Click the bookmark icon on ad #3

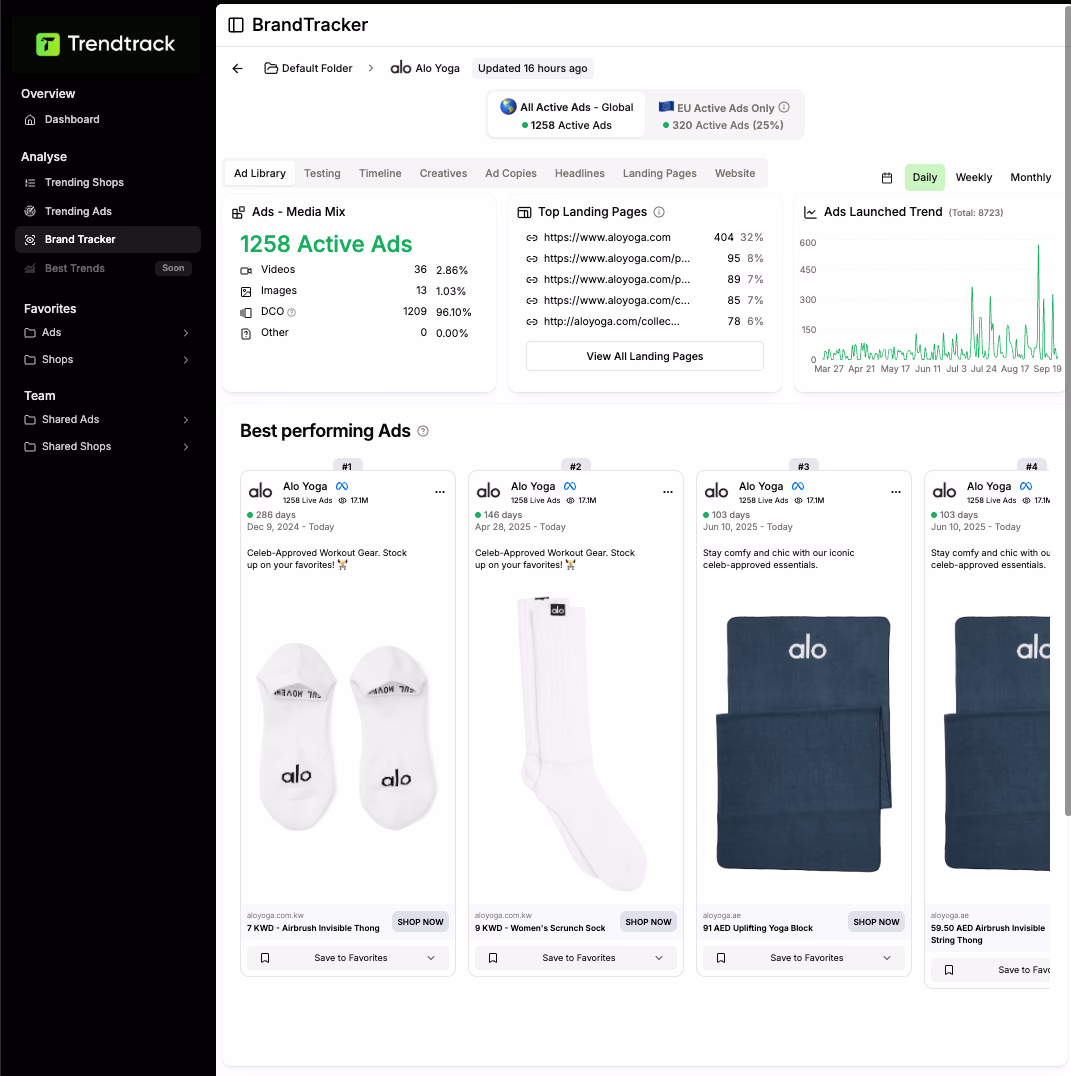pyautogui.click(x=720, y=958)
